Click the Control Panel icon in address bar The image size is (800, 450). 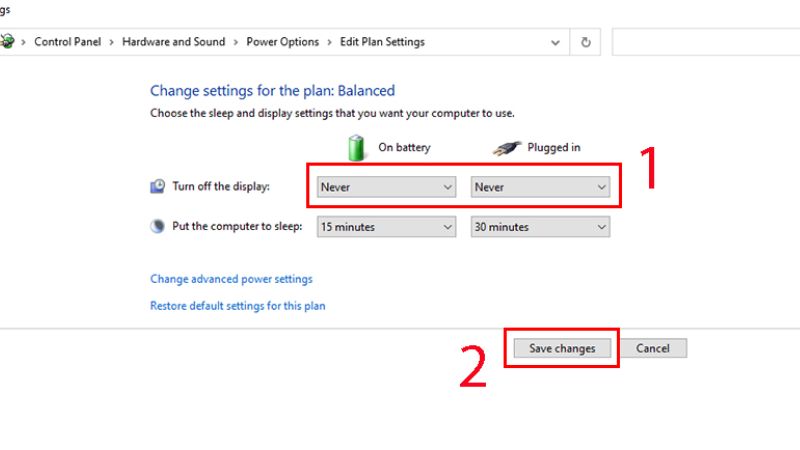8,42
